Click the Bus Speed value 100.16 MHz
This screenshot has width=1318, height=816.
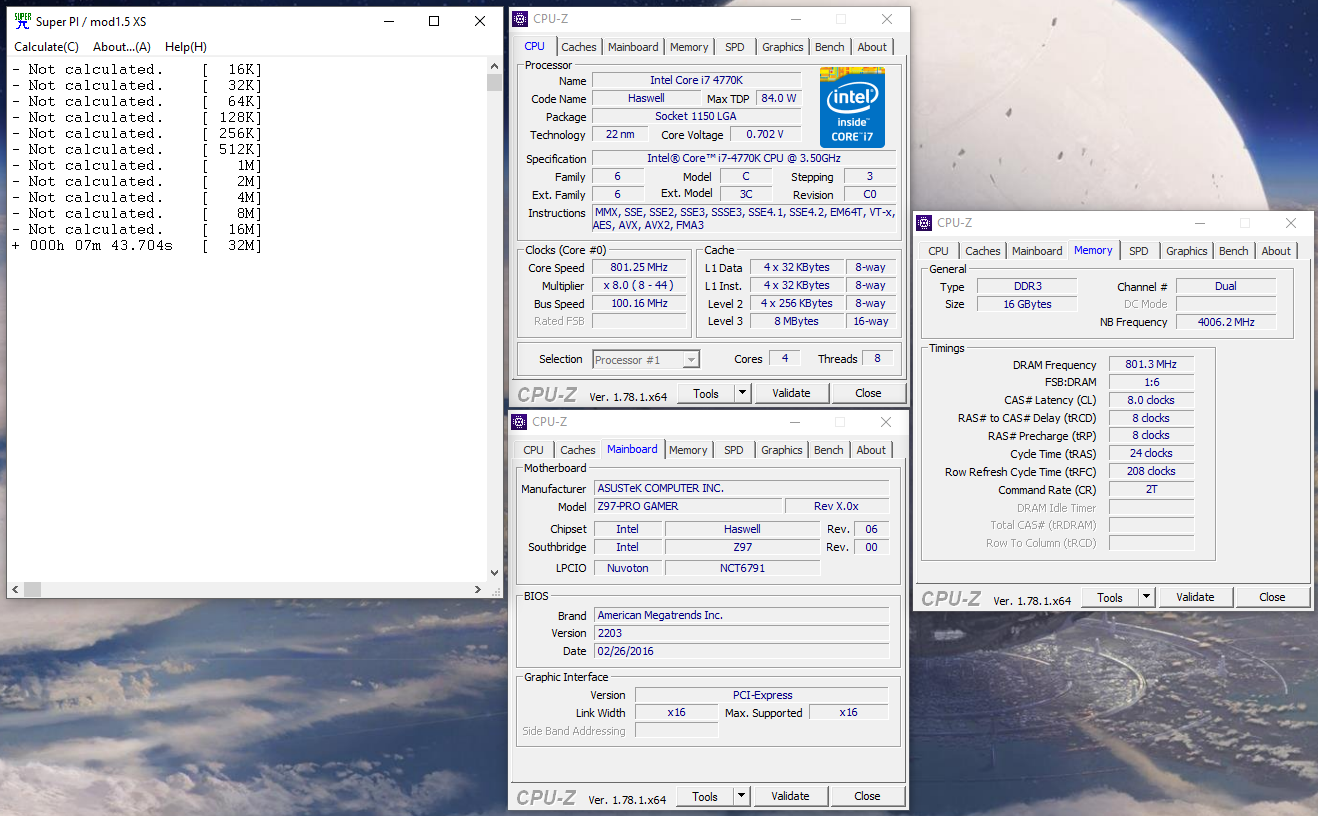coord(638,304)
